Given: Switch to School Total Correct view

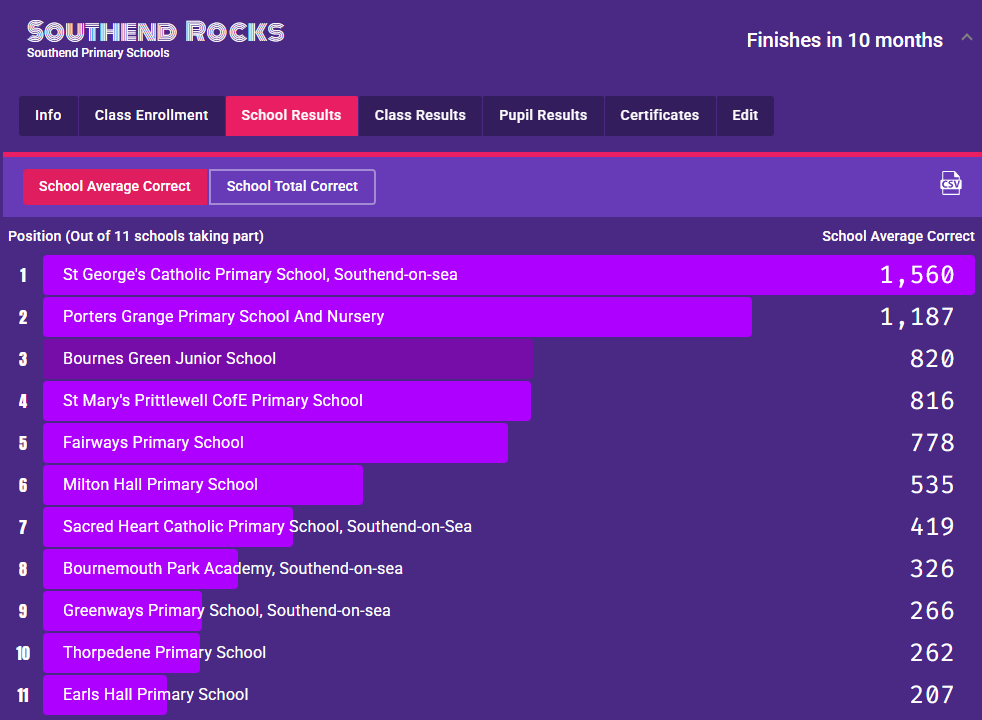Looking at the screenshot, I should [x=292, y=187].
